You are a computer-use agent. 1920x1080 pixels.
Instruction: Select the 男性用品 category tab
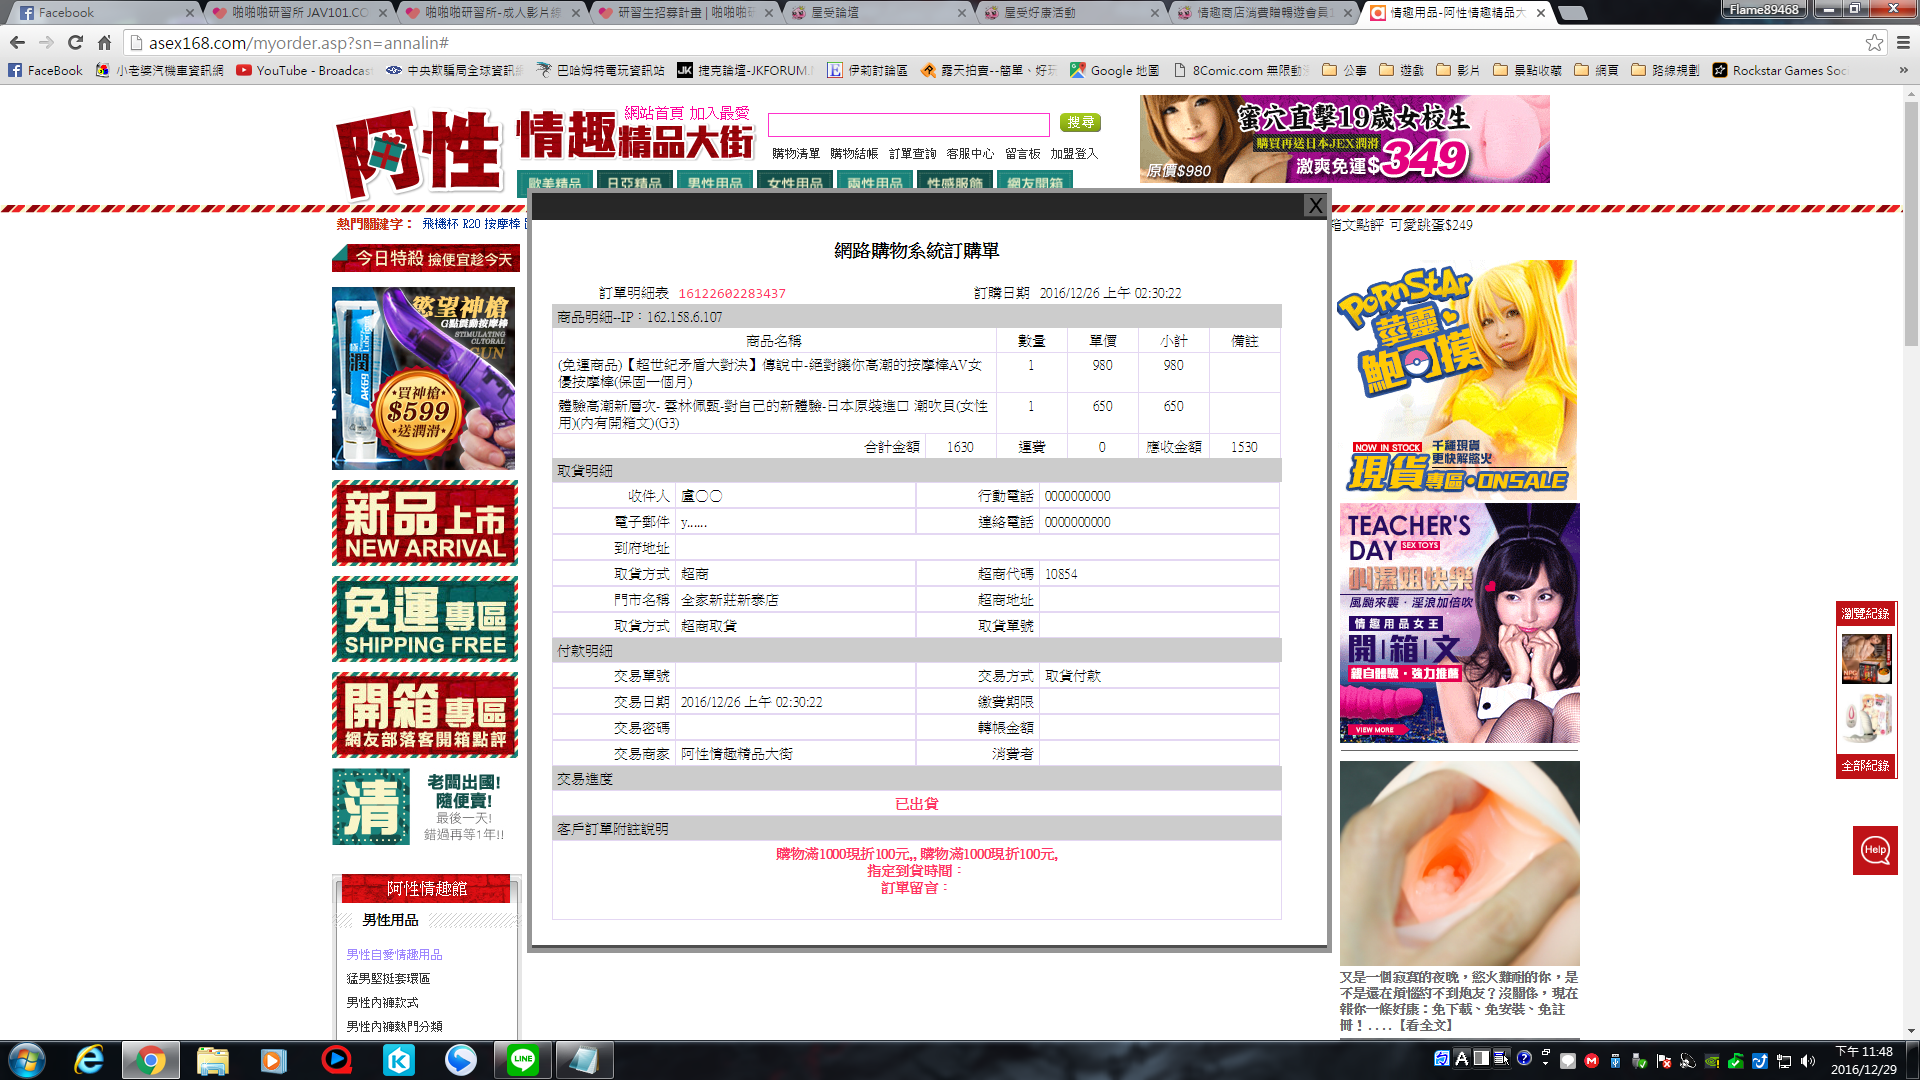[715, 183]
